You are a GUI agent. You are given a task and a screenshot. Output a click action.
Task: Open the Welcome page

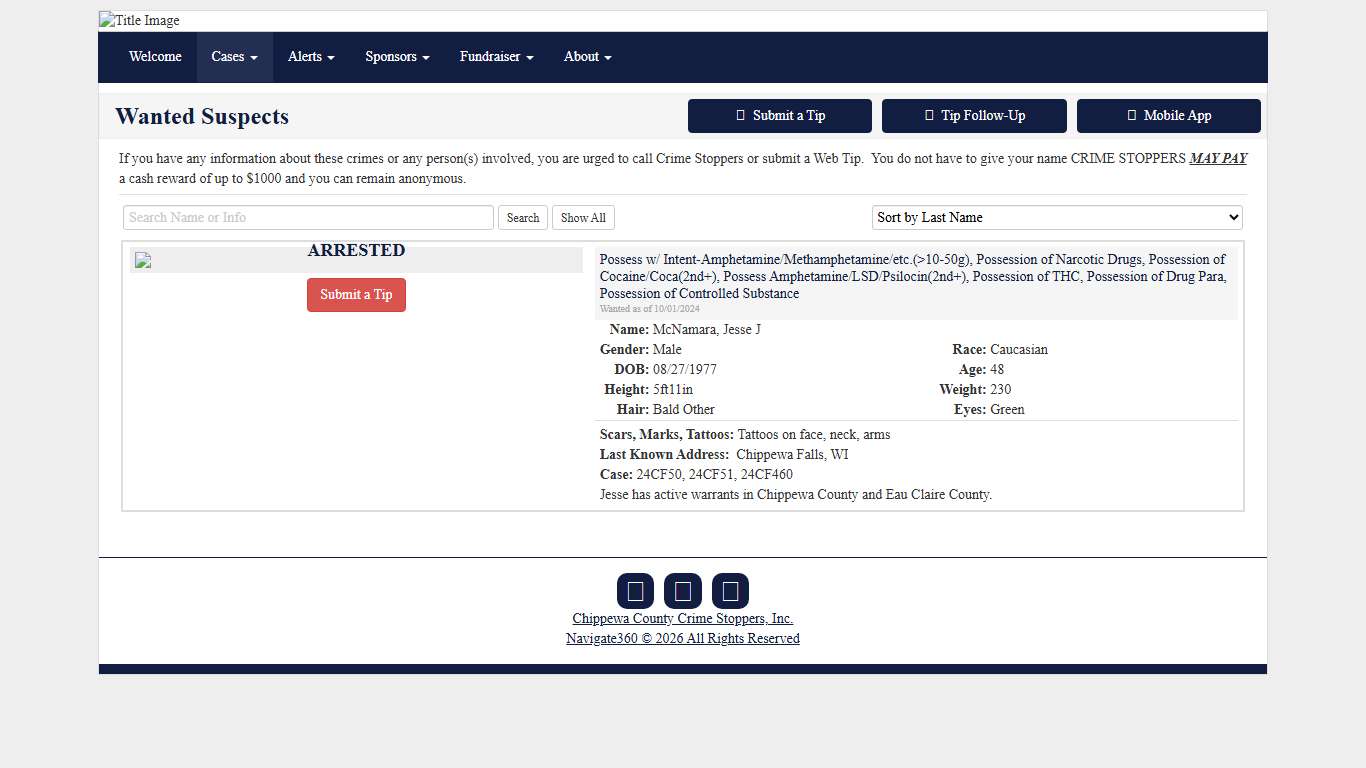[155, 57]
